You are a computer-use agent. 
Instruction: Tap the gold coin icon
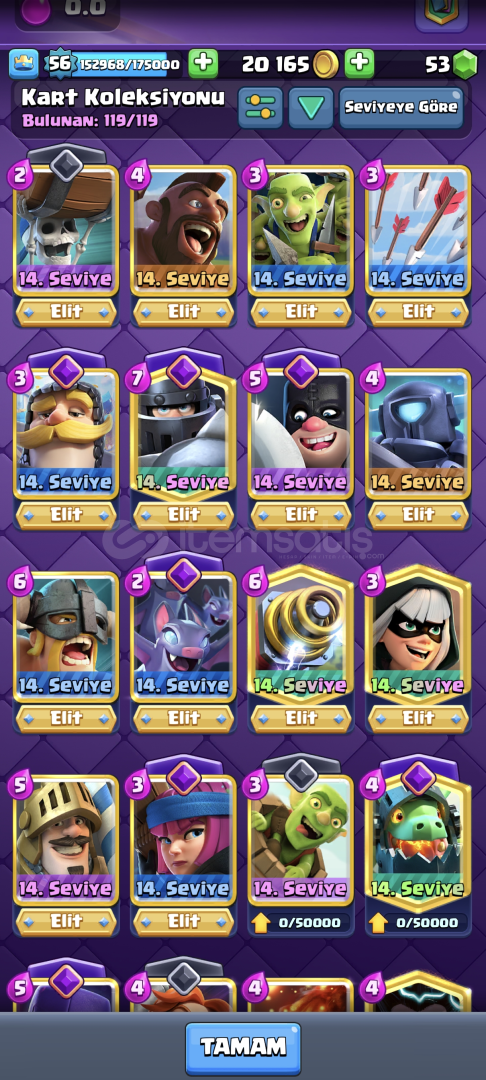(326, 65)
